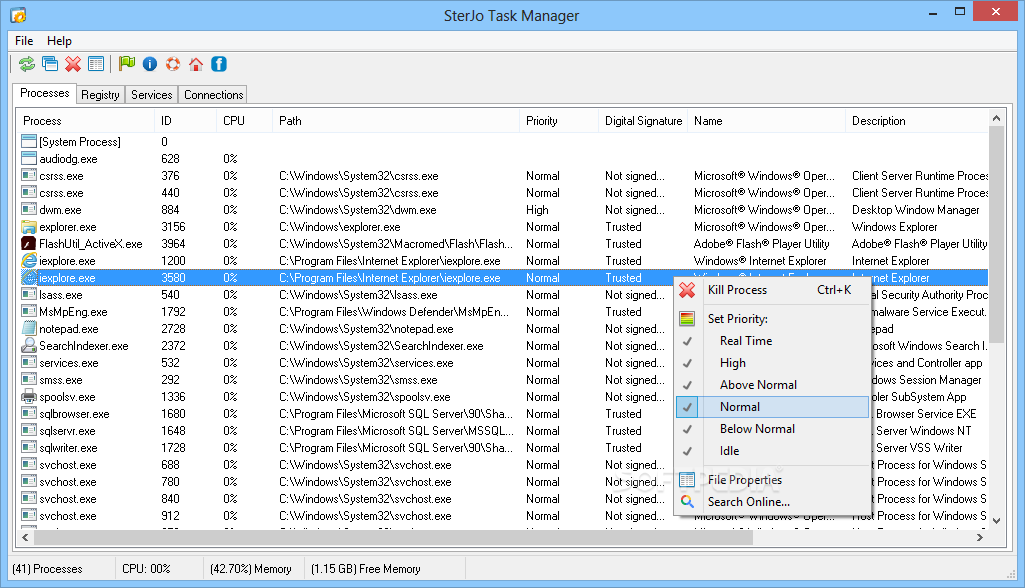Select the sqlservr.exe process row

(x=502, y=431)
